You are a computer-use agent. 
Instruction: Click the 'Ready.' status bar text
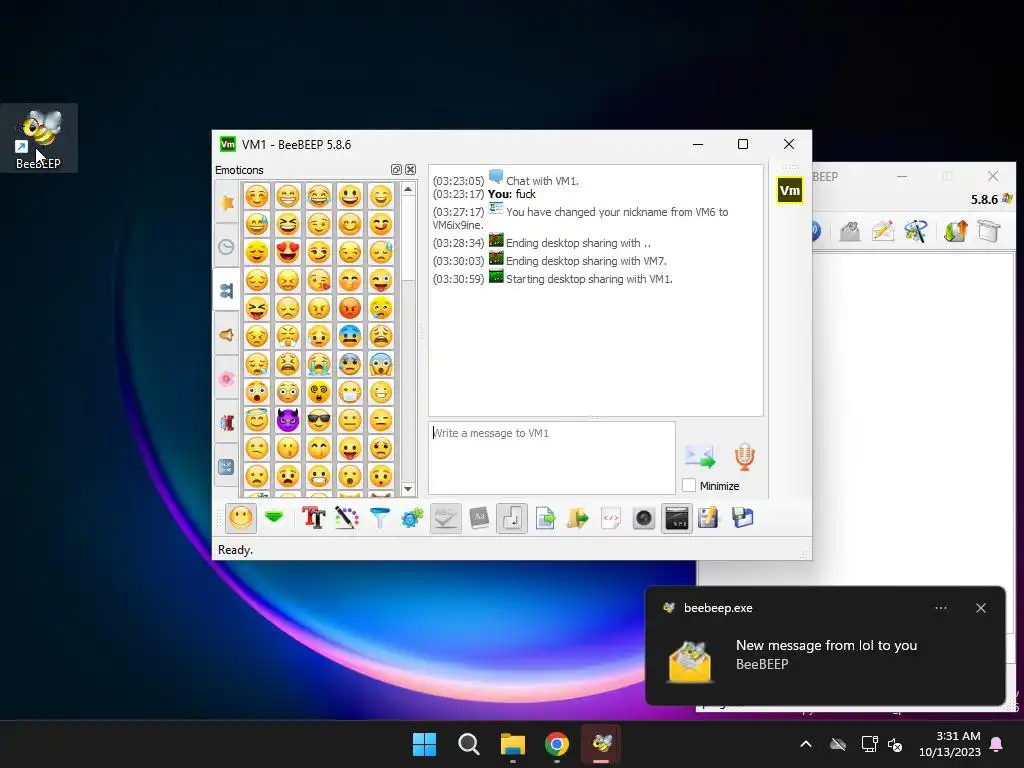point(235,550)
